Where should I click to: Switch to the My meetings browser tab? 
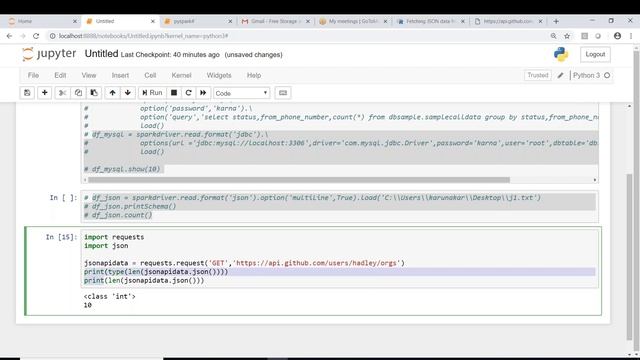(x=353, y=21)
